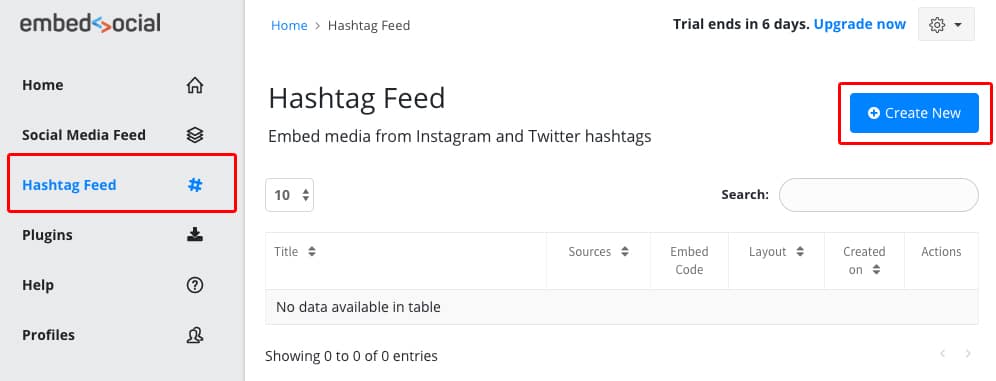
Task: Open the settings gear dropdown
Action: click(946, 25)
